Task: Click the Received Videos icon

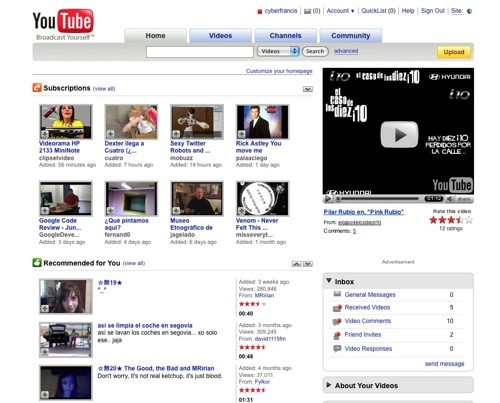Action: (337, 308)
